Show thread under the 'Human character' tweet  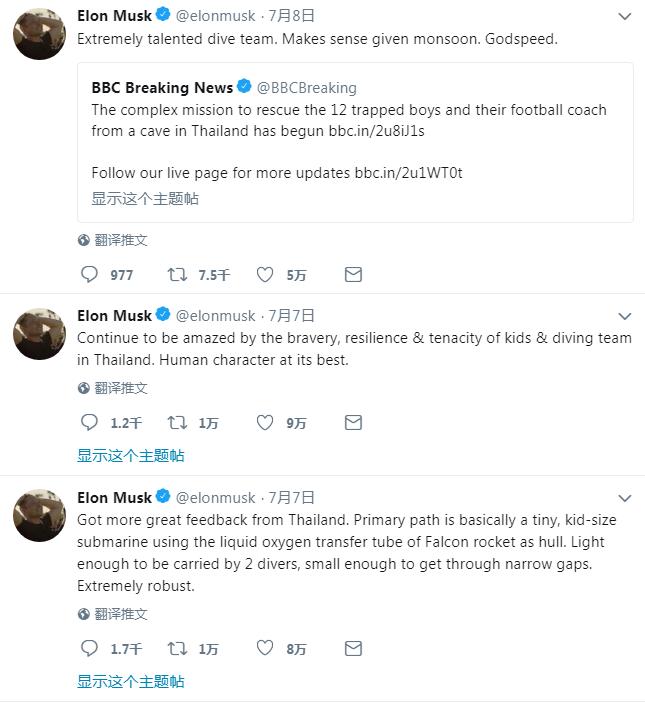point(131,456)
